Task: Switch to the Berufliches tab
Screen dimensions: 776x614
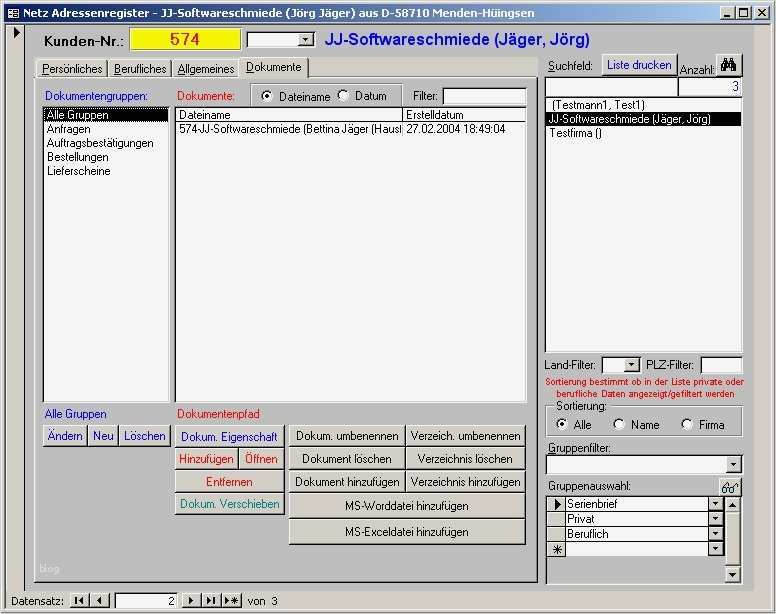Action: tap(140, 69)
